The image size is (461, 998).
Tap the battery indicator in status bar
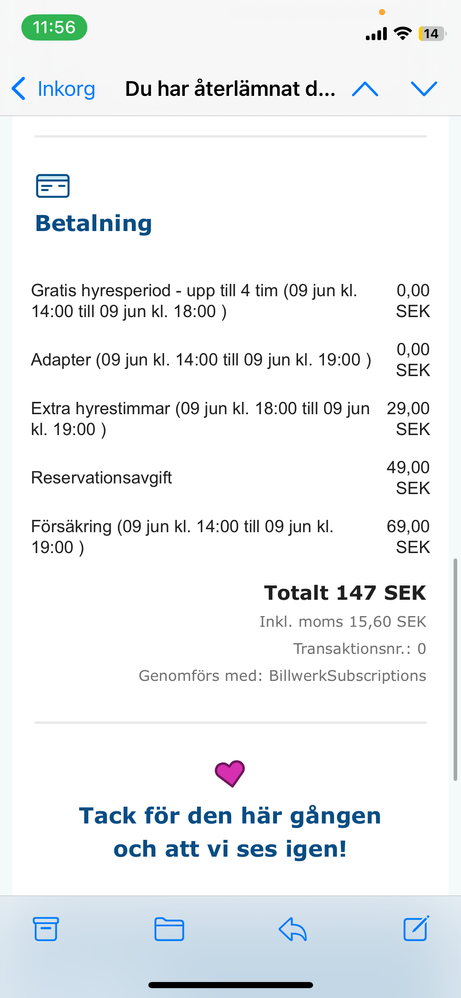pyautogui.click(x=431, y=34)
